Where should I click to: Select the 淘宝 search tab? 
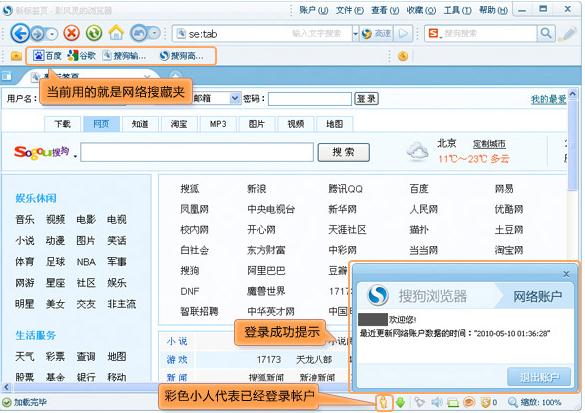179,124
